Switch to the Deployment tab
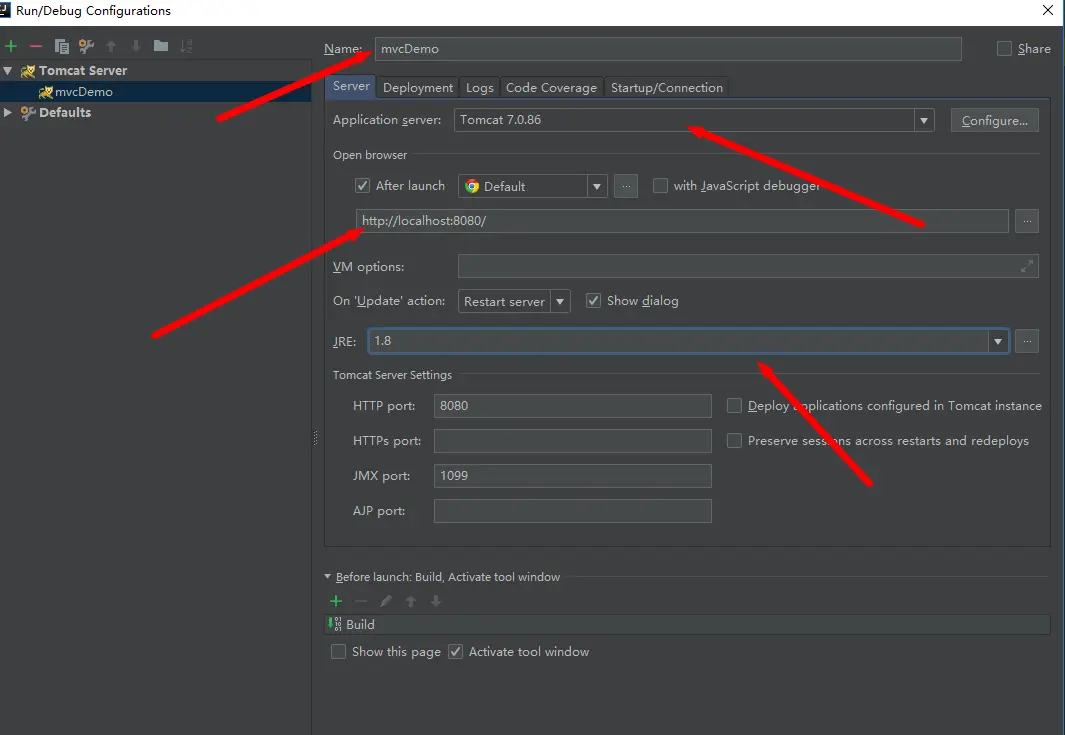 point(418,88)
